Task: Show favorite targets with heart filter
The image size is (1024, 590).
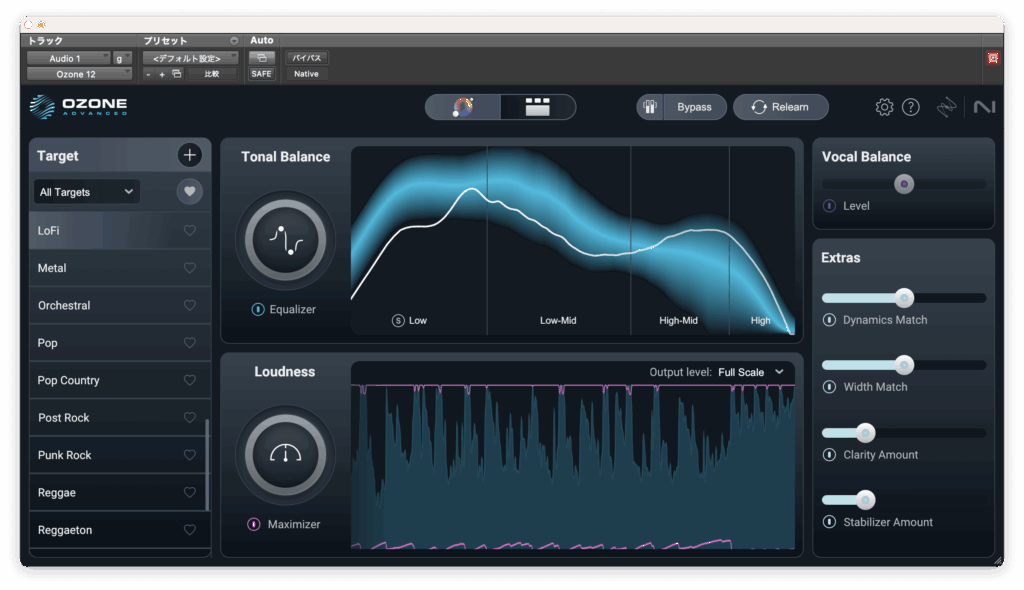Action: point(190,192)
